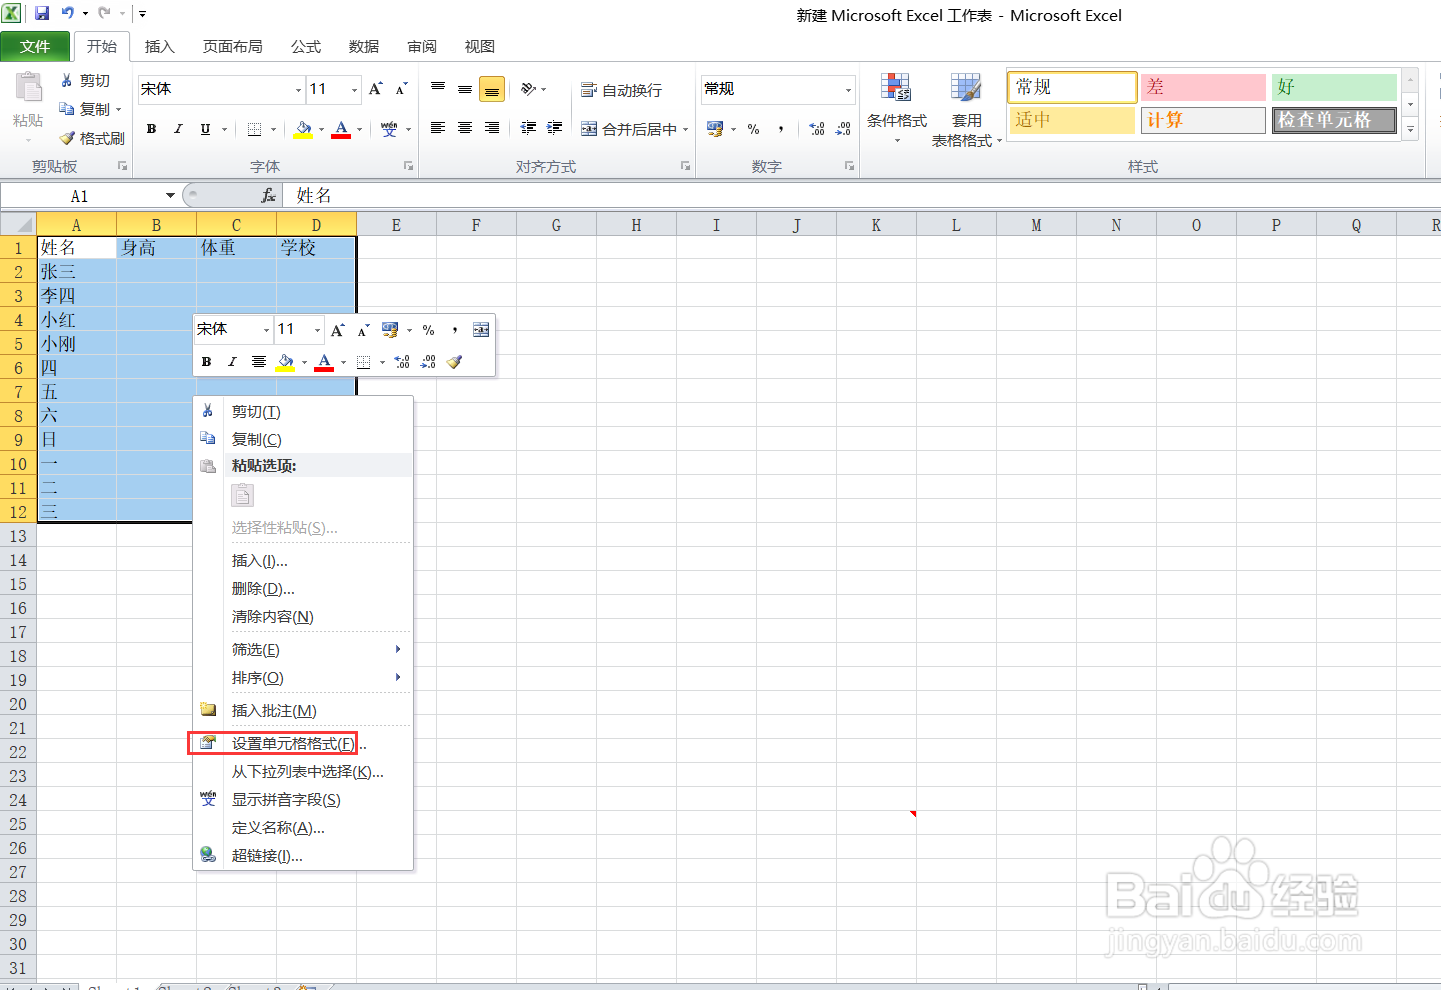The image size is (1441, 990).
Task: Apply the 好 (Good) cell style
Action: (x=1334, y=87)
